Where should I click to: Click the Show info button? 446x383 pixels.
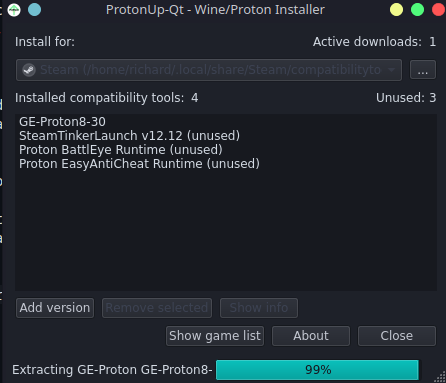259,308
